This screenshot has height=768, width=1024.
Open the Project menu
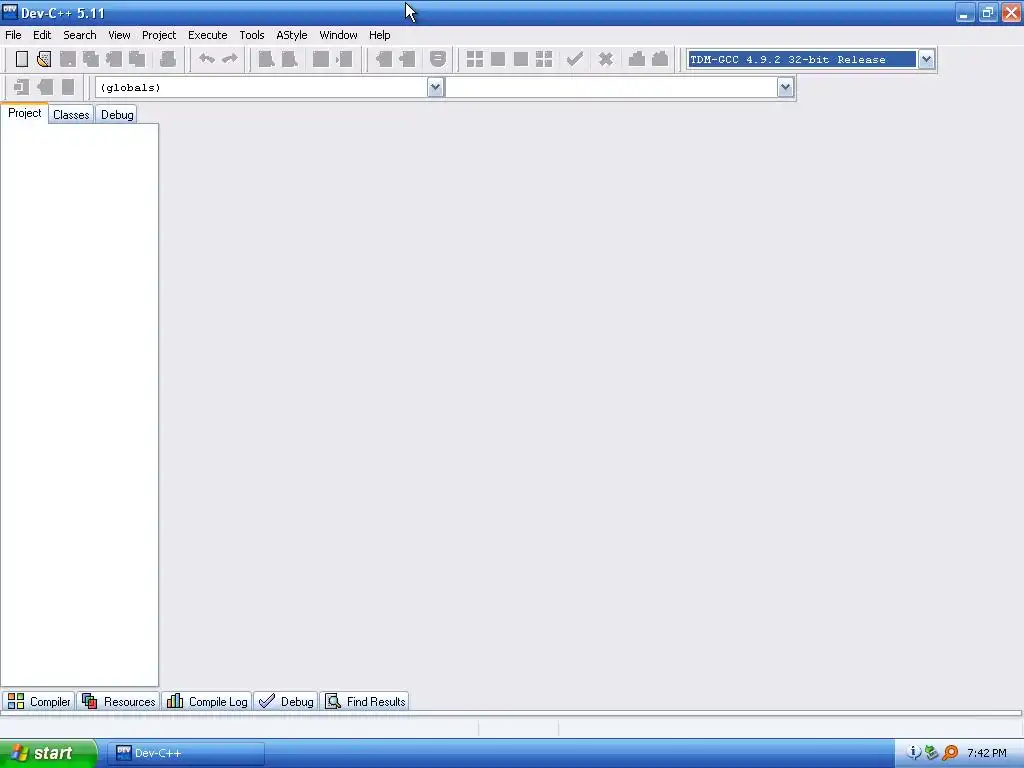coord(159,35)
